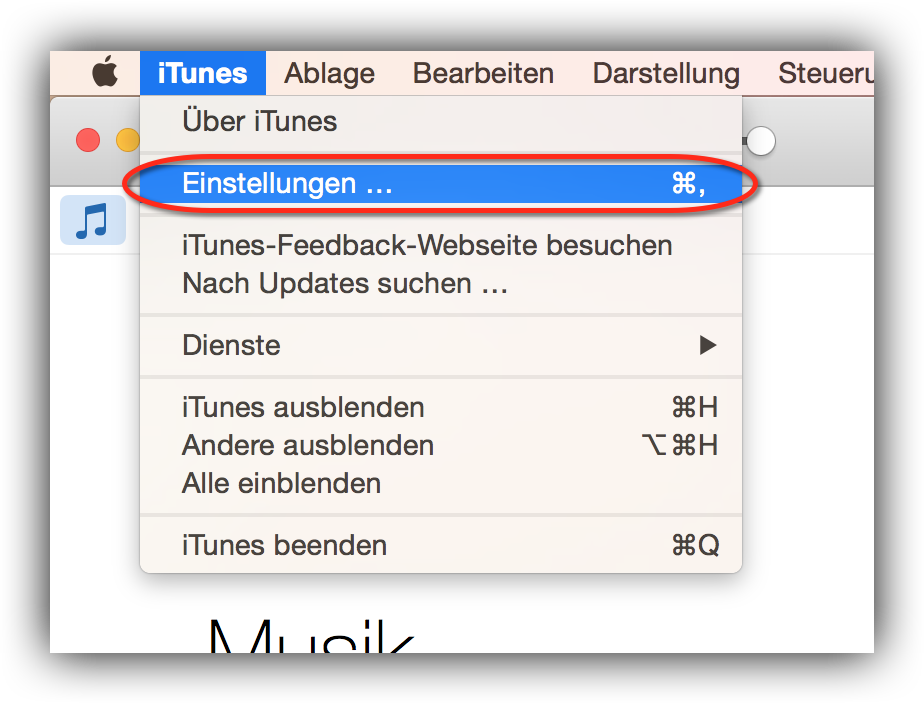This screenshot has width=924, height=703.
Task: Select Einstellungen … menu entry
Action: [x=441, y=183]
